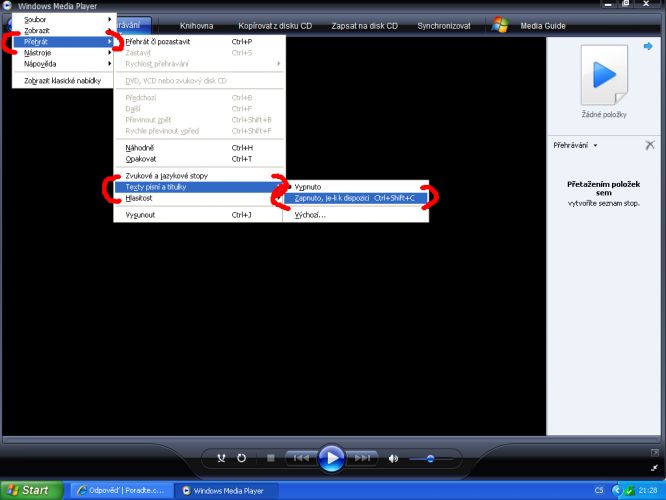
Task: Expand Zvukové a jazykové stopy submenu
Action: click(199, 176)
